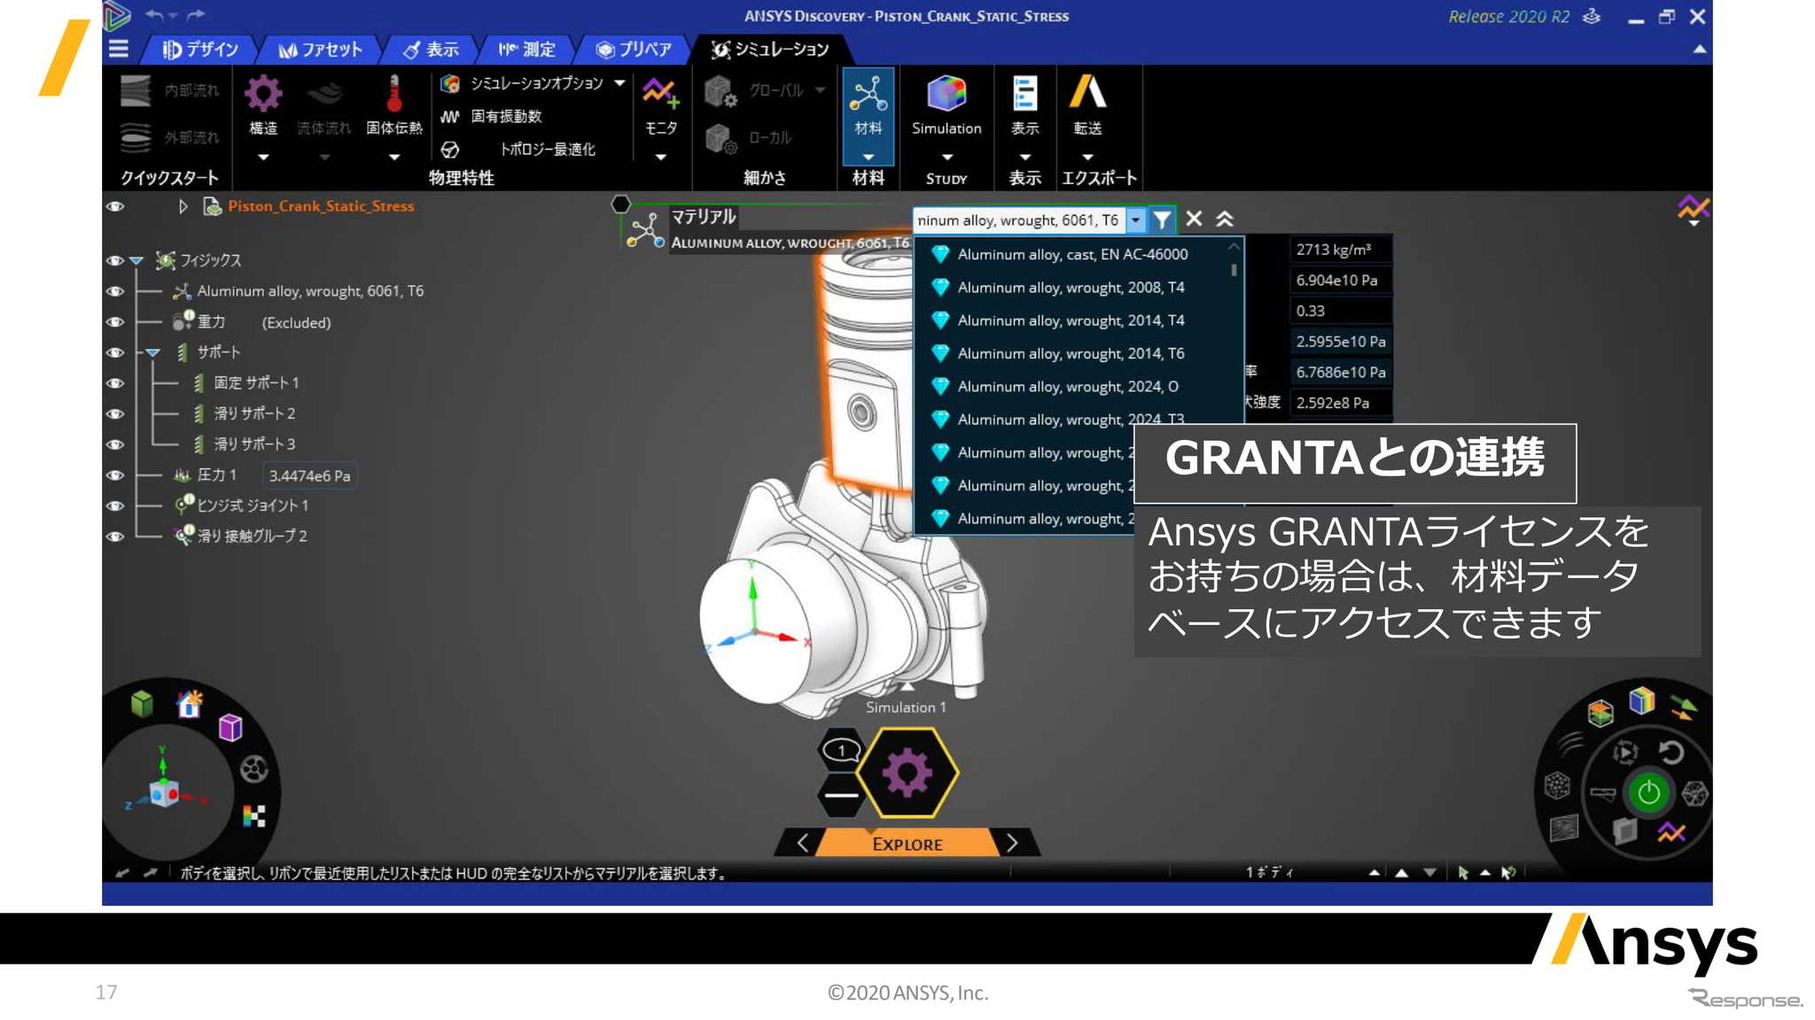
Task: Toggle visibility of 重力 (Excluded) item
Action: (x=115, y=322)
